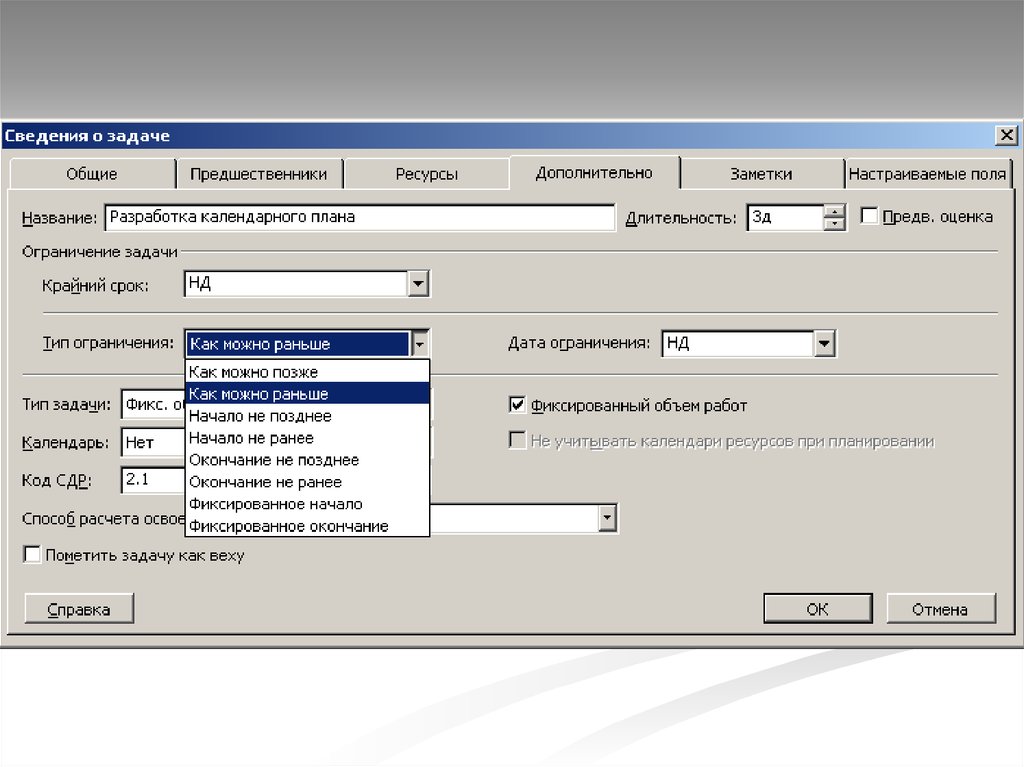The height and width of the screenshot is (767, 1024).
Task: Click the Название task name field
Action: coord(359,217)
